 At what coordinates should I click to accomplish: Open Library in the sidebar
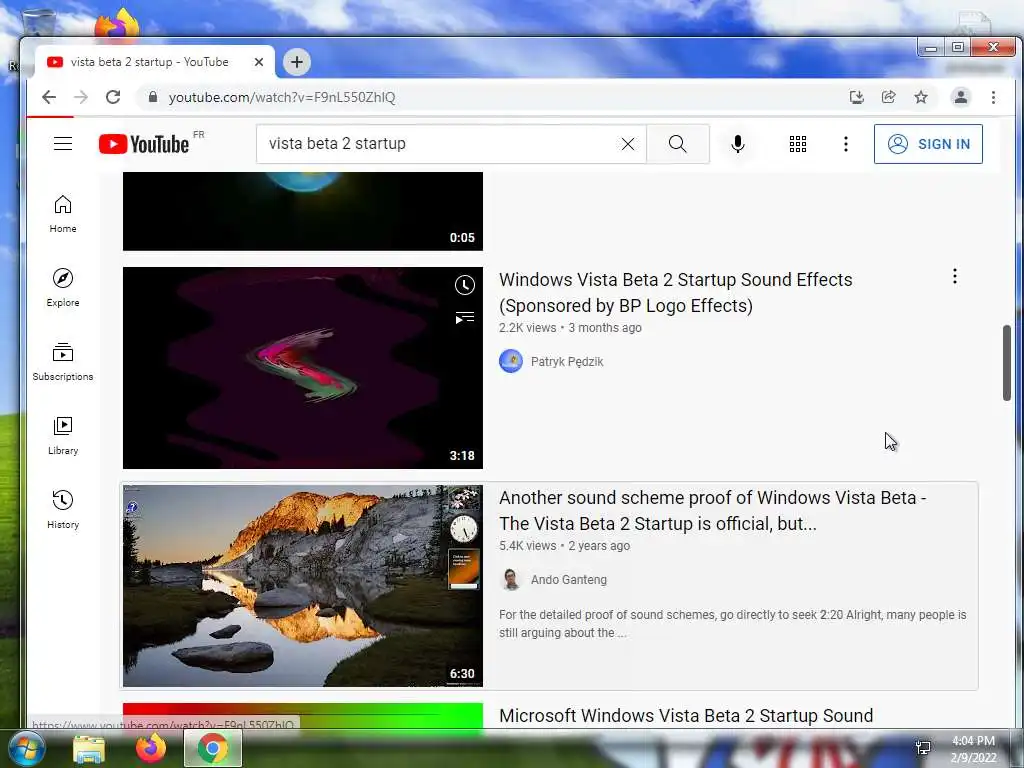63,436
